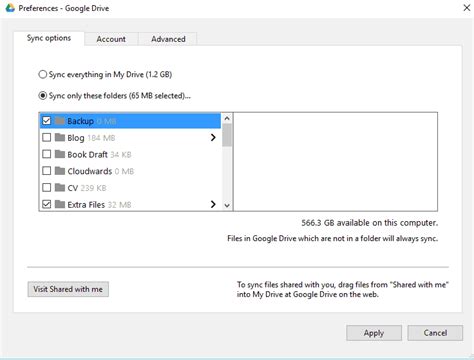Click the Cloudwards folder icon
The image size is (474, 360).
click(60, 171)
